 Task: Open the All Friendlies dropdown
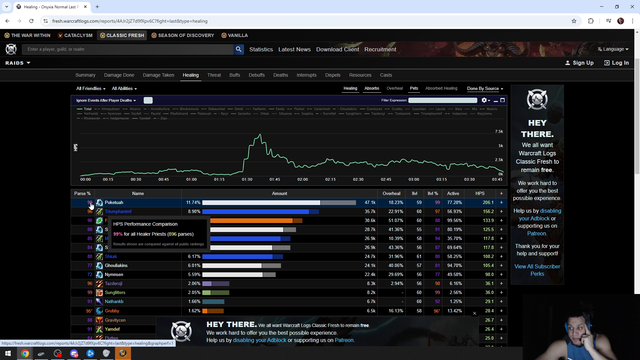pos(91,89)
